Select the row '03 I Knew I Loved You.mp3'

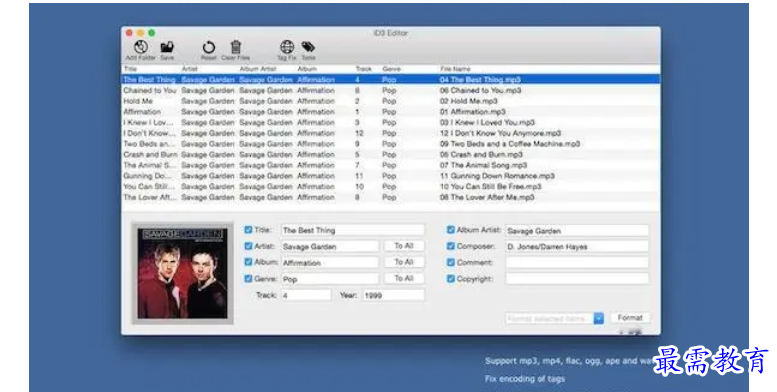(390, 122)
